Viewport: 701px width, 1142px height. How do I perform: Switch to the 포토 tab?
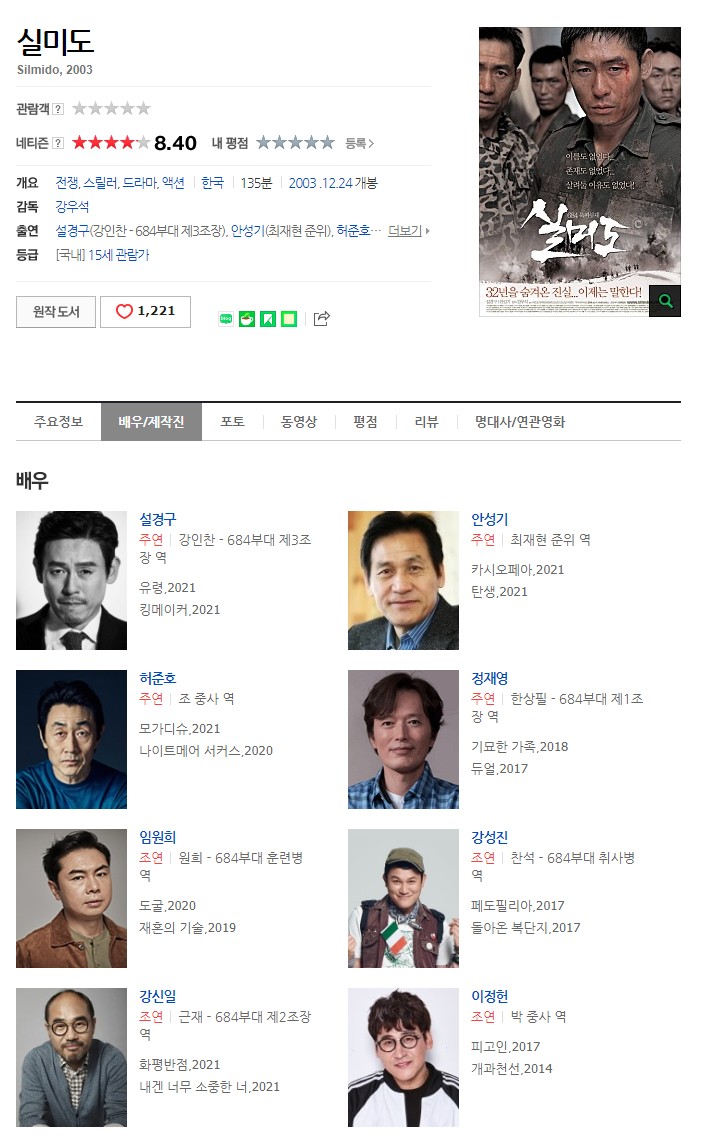click(232, 422)
